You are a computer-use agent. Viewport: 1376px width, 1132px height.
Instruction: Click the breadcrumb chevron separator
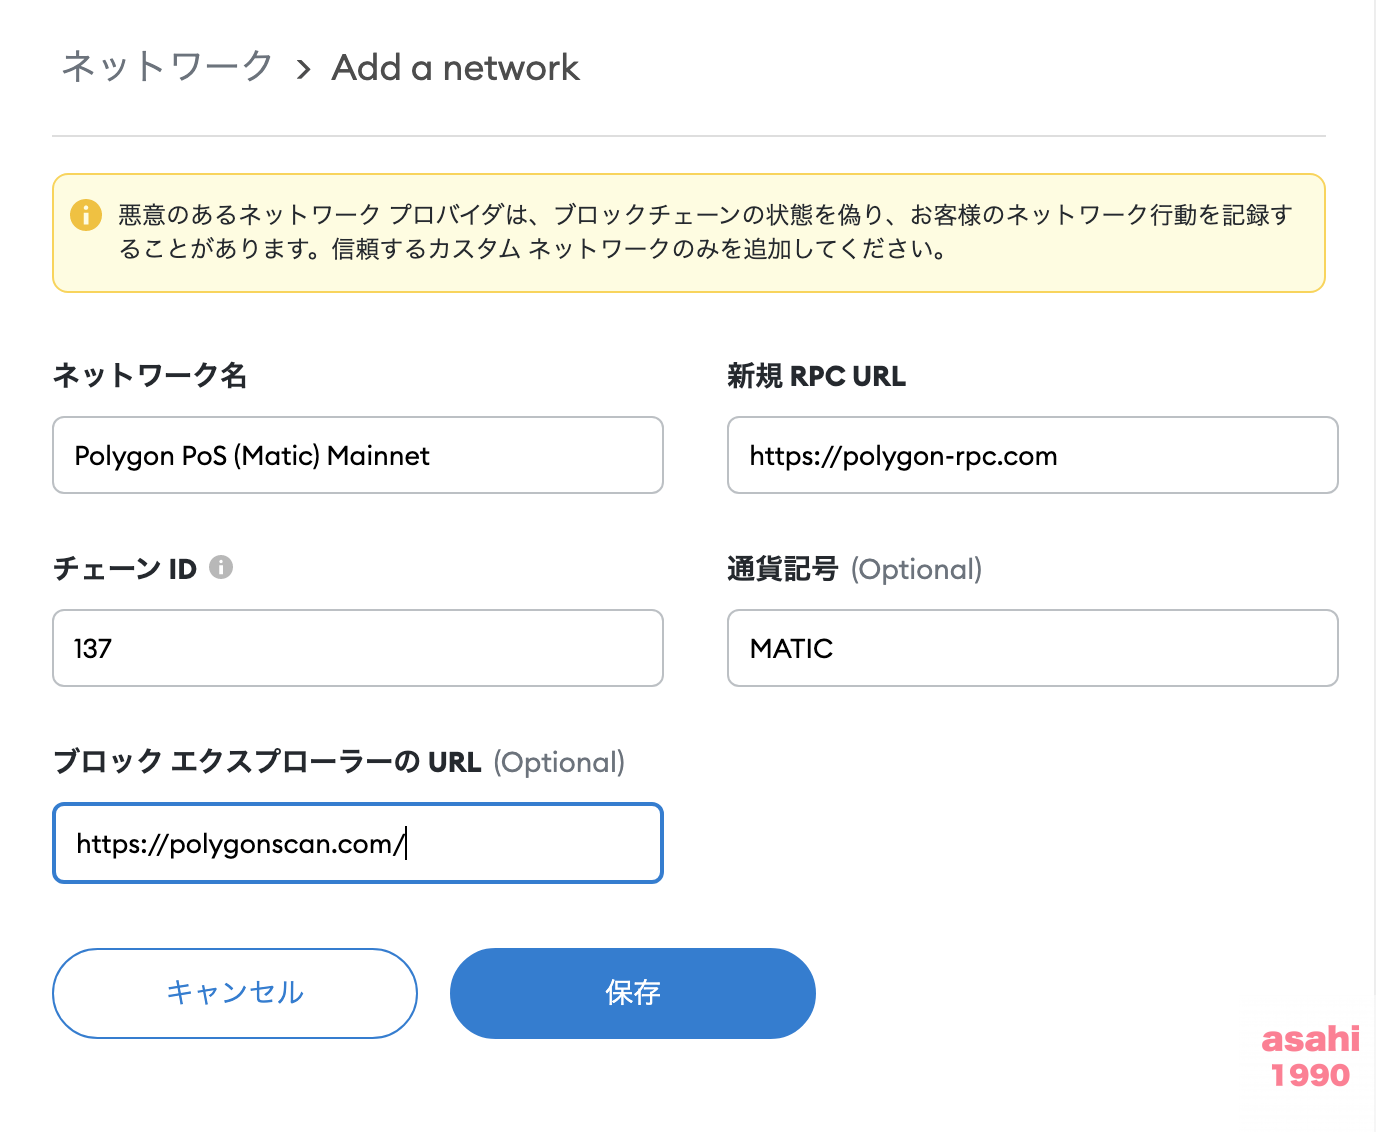point(303,69)
